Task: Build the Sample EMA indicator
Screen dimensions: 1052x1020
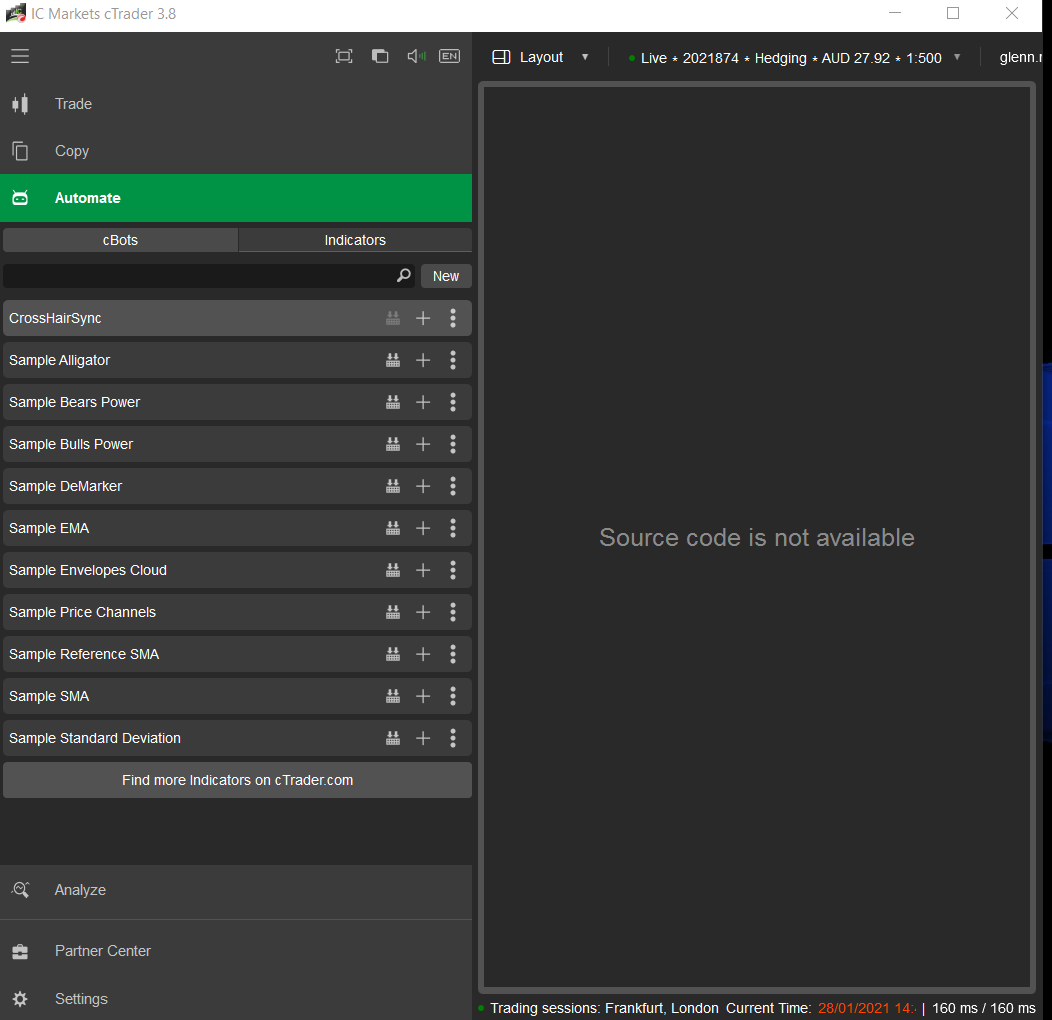Action: [393, 528]
